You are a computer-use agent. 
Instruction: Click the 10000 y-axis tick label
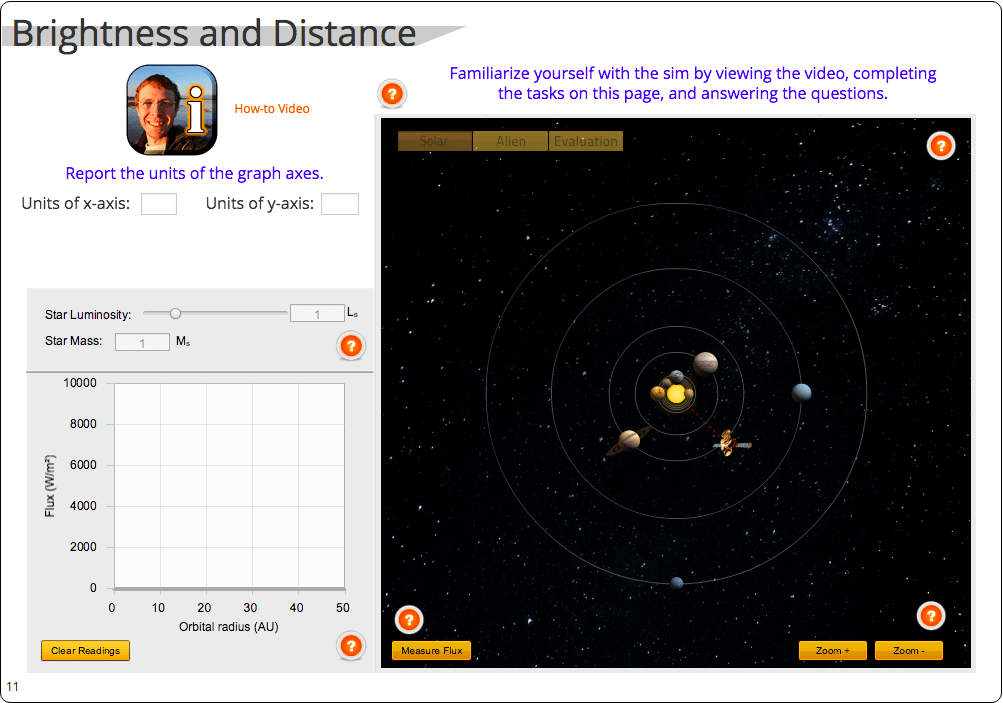coord(80,383)
